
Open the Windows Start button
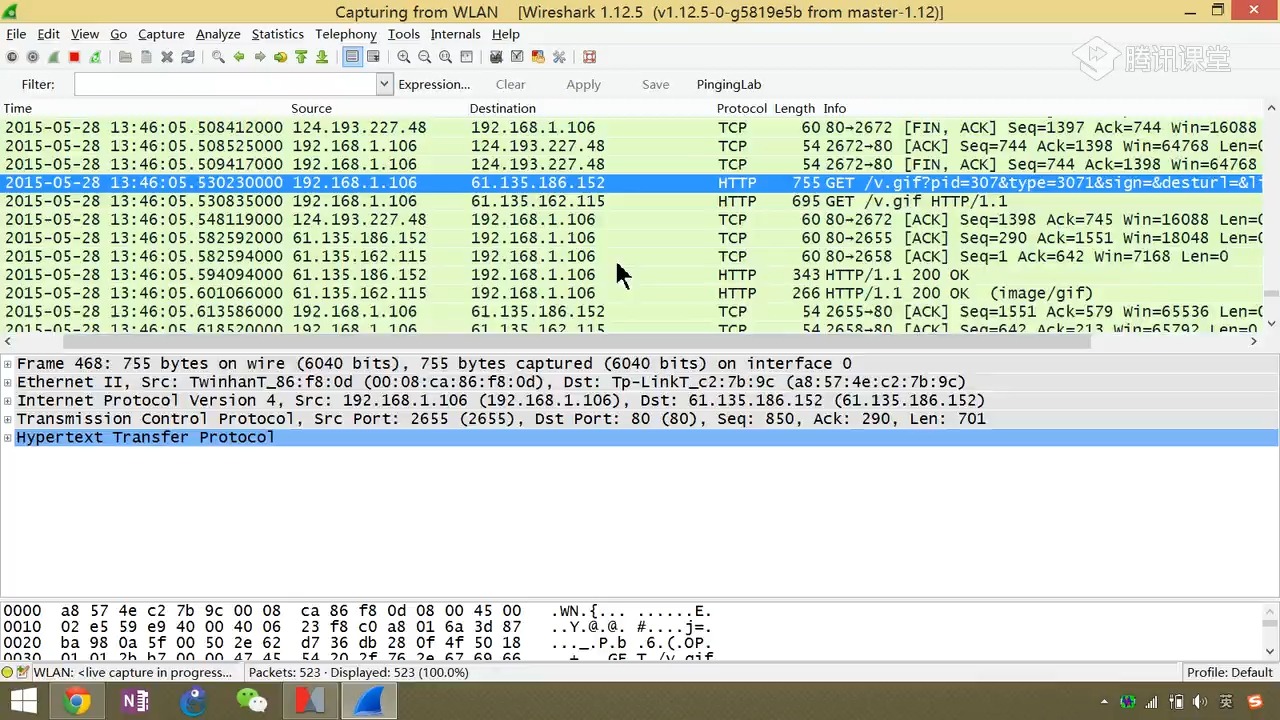pyautogui.click(x=23, y=702)
